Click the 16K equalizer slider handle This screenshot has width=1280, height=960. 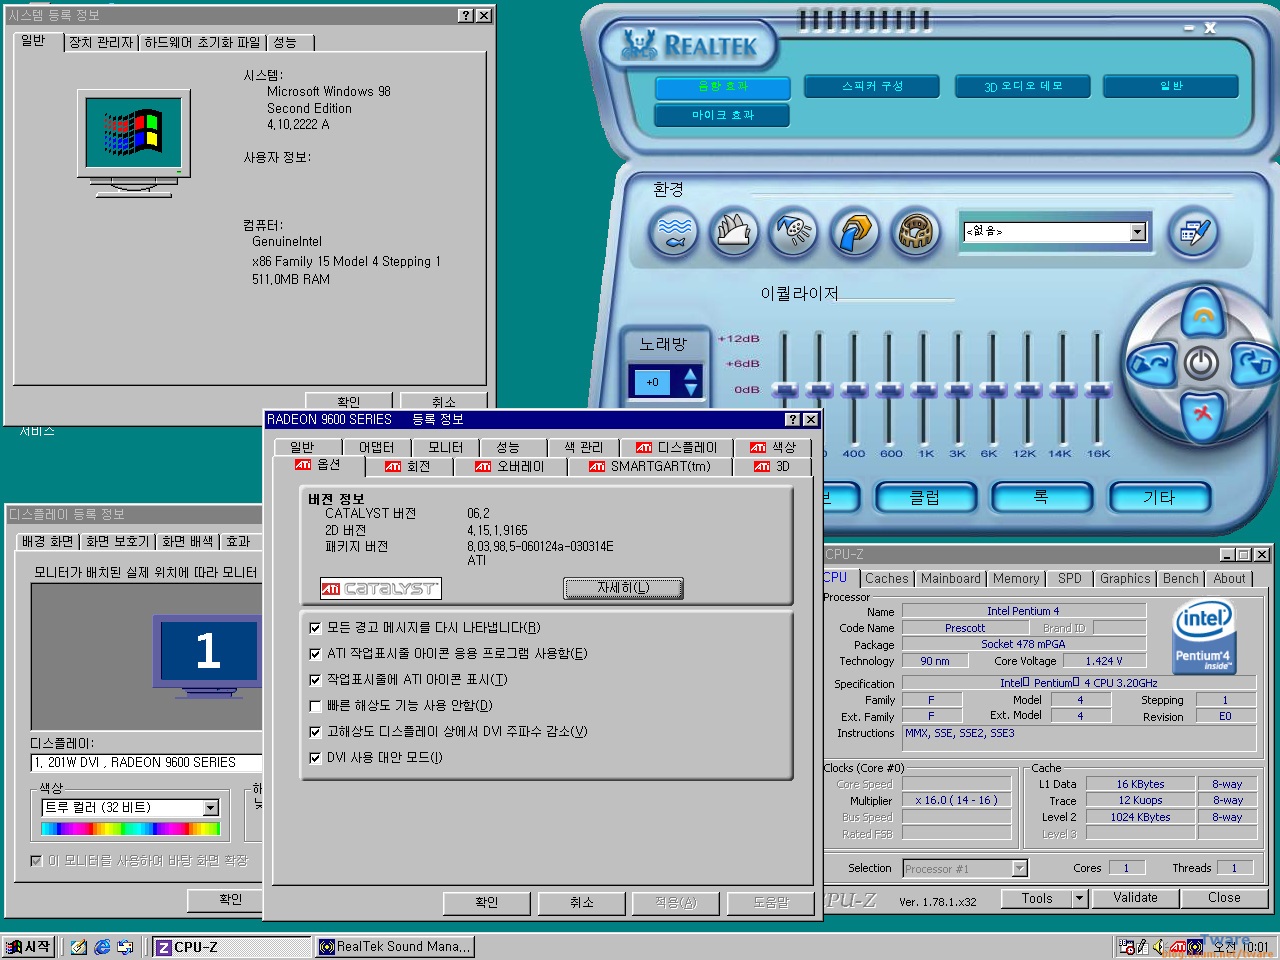1097,389
